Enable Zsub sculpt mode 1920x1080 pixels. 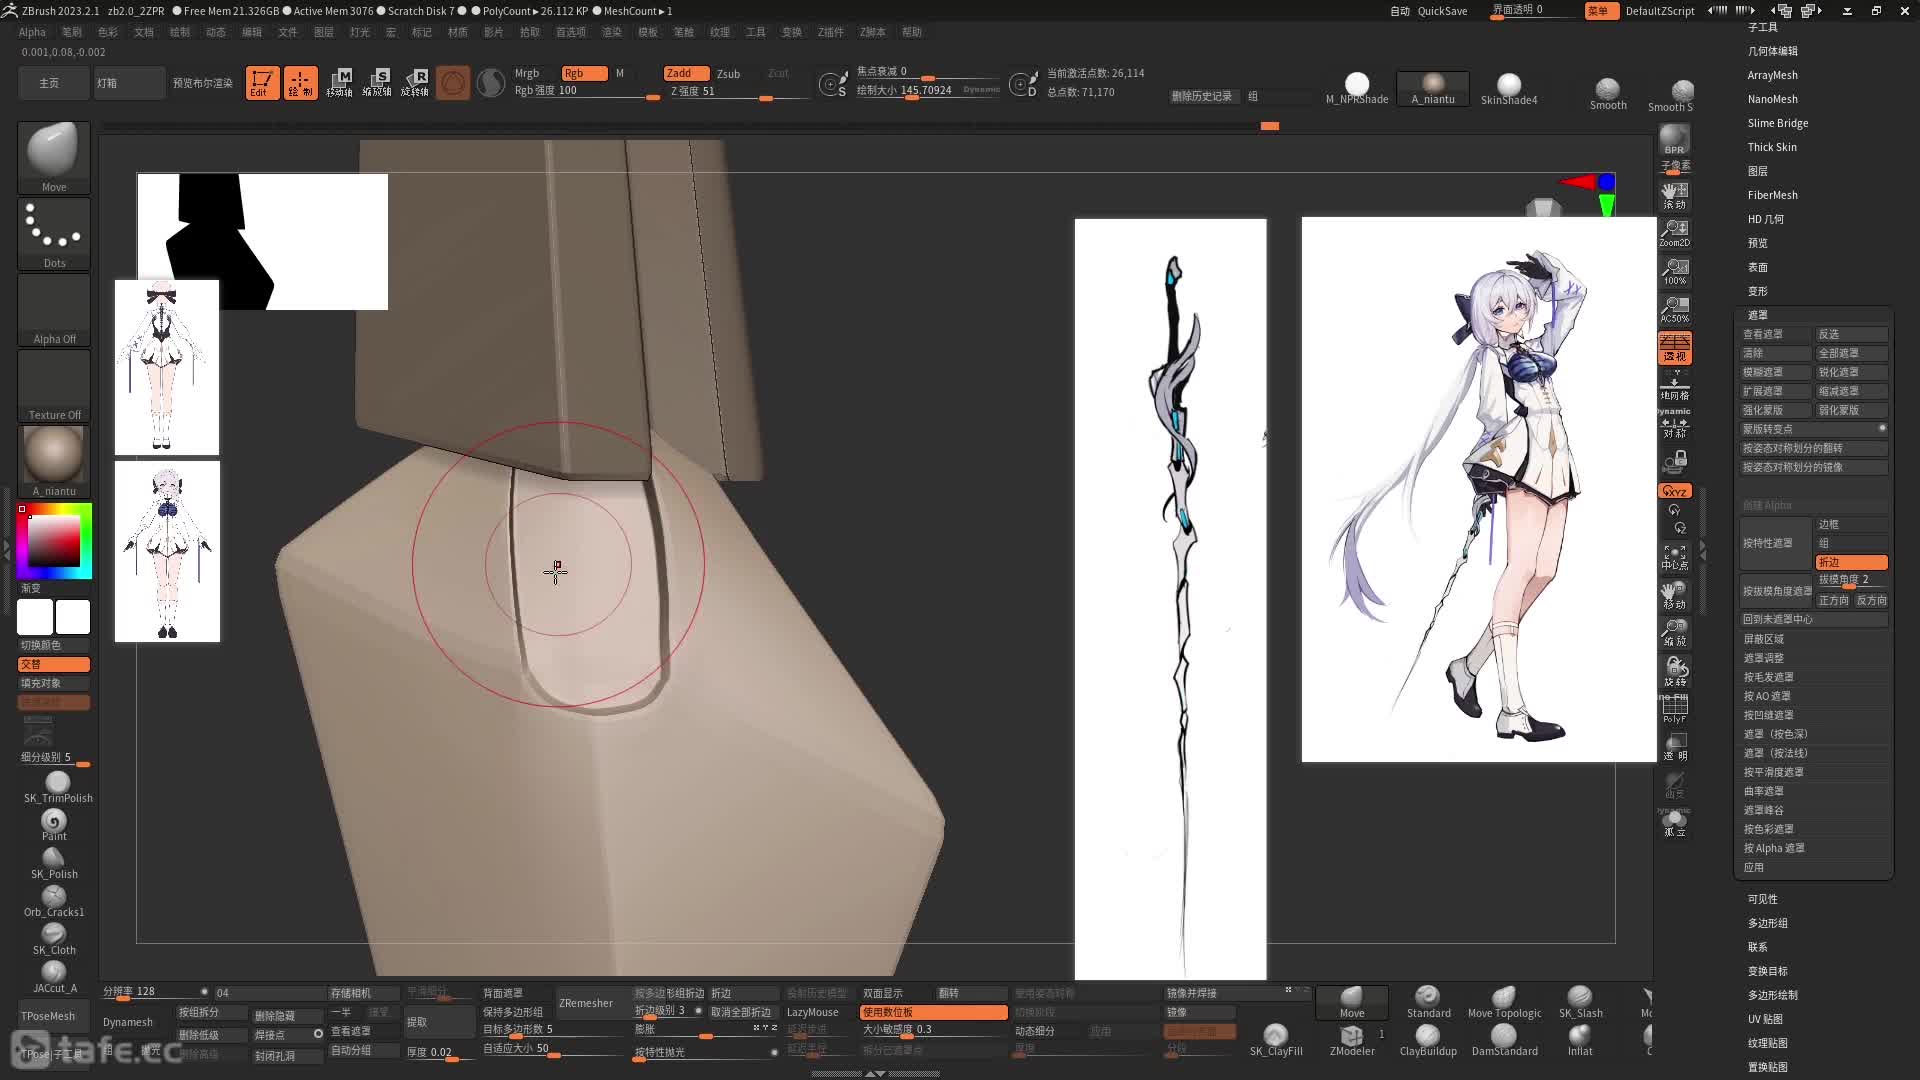728,73
